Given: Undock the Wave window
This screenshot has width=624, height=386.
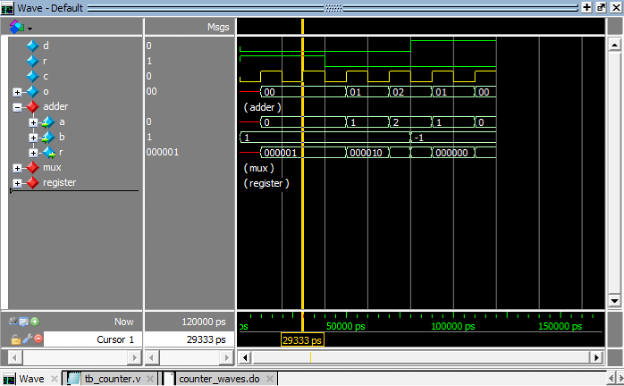Looking at the screenshot, I should pyautogui.click(x=601, y=7).
